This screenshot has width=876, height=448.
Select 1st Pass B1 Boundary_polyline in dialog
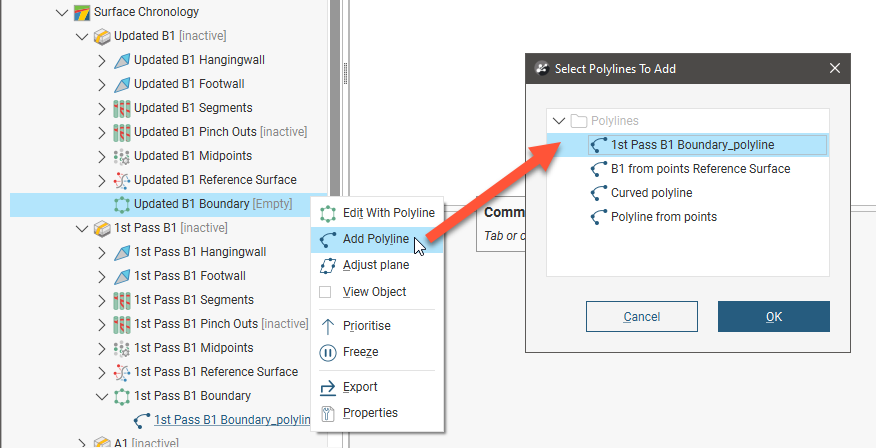692,145
